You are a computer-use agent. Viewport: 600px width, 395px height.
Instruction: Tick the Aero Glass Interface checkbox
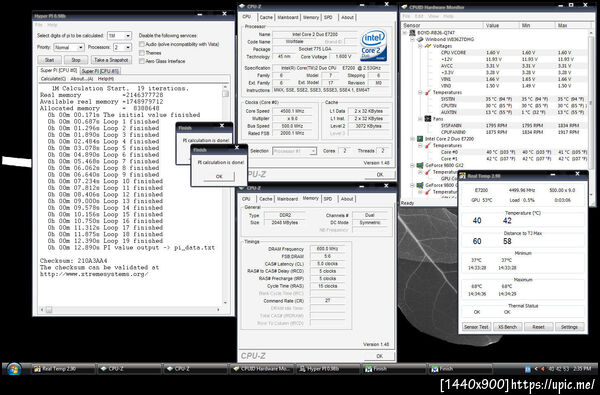pos(142,61)
